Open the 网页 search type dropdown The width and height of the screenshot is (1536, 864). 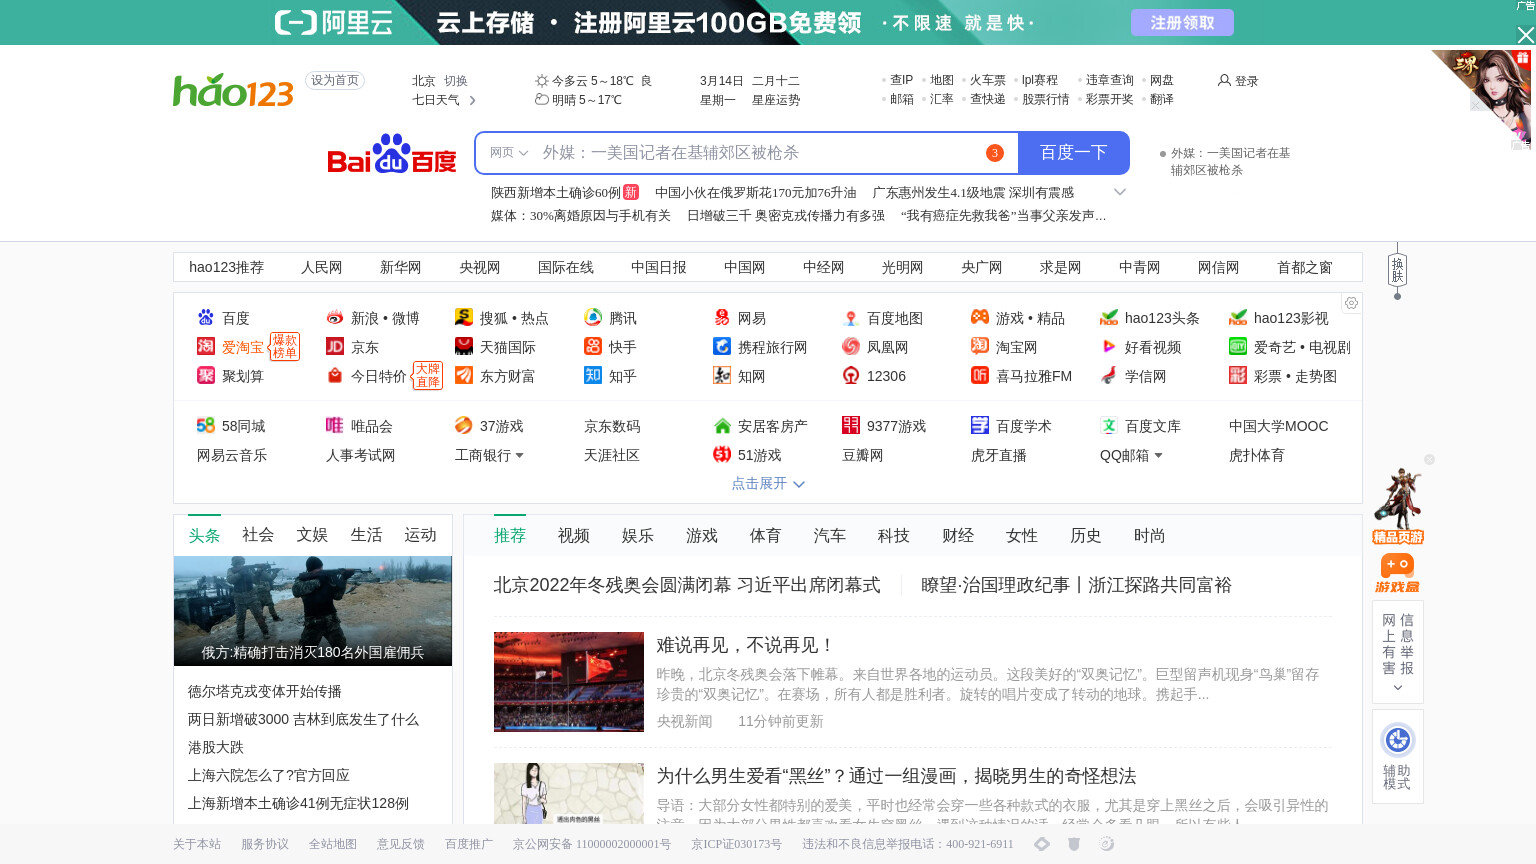pyautogui.click(x=509, y=153)
